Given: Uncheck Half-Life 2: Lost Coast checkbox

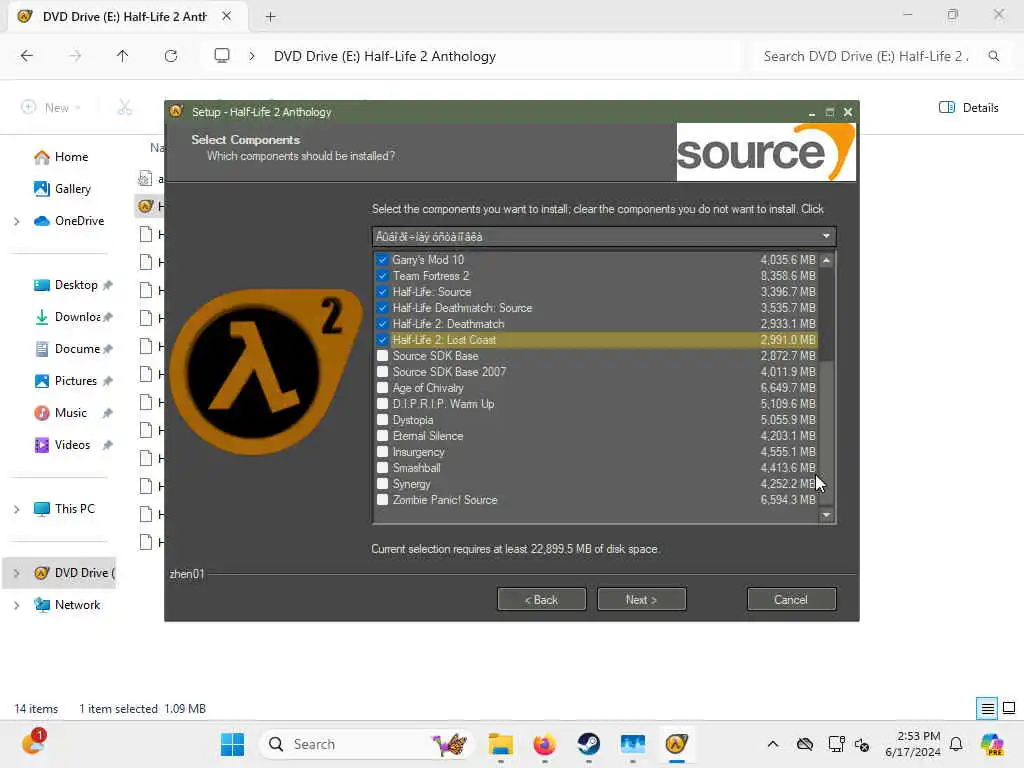Looking at the screenshot, I should (383, 340).
